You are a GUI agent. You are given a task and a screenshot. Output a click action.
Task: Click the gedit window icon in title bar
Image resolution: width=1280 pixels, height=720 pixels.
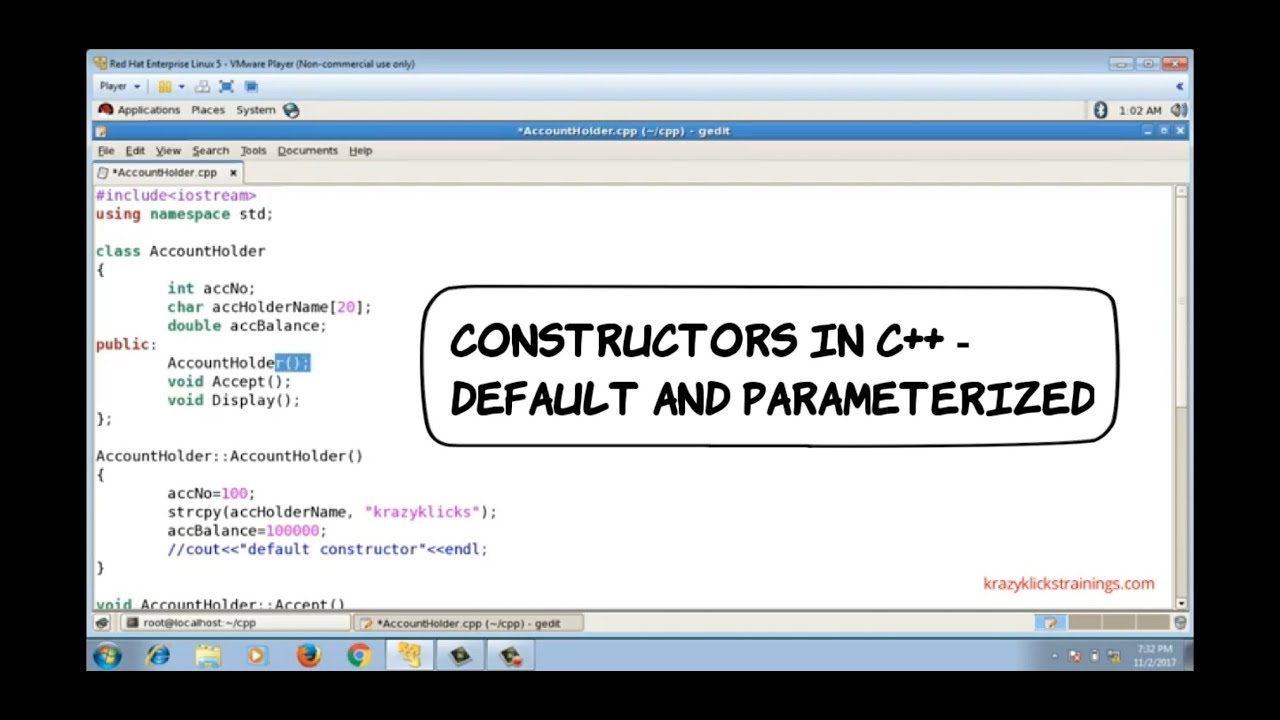point(100,131)
